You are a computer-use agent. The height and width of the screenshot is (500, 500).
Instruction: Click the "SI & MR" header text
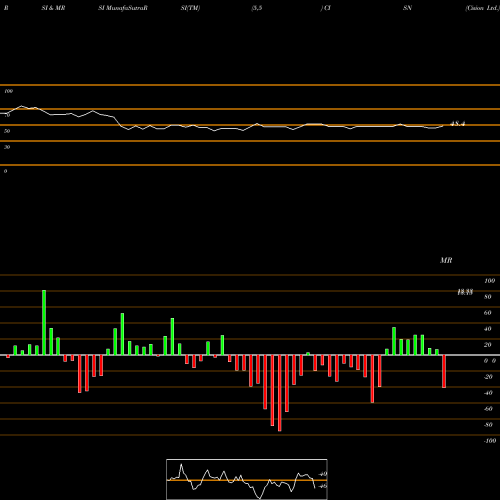[x=53, y=8]
